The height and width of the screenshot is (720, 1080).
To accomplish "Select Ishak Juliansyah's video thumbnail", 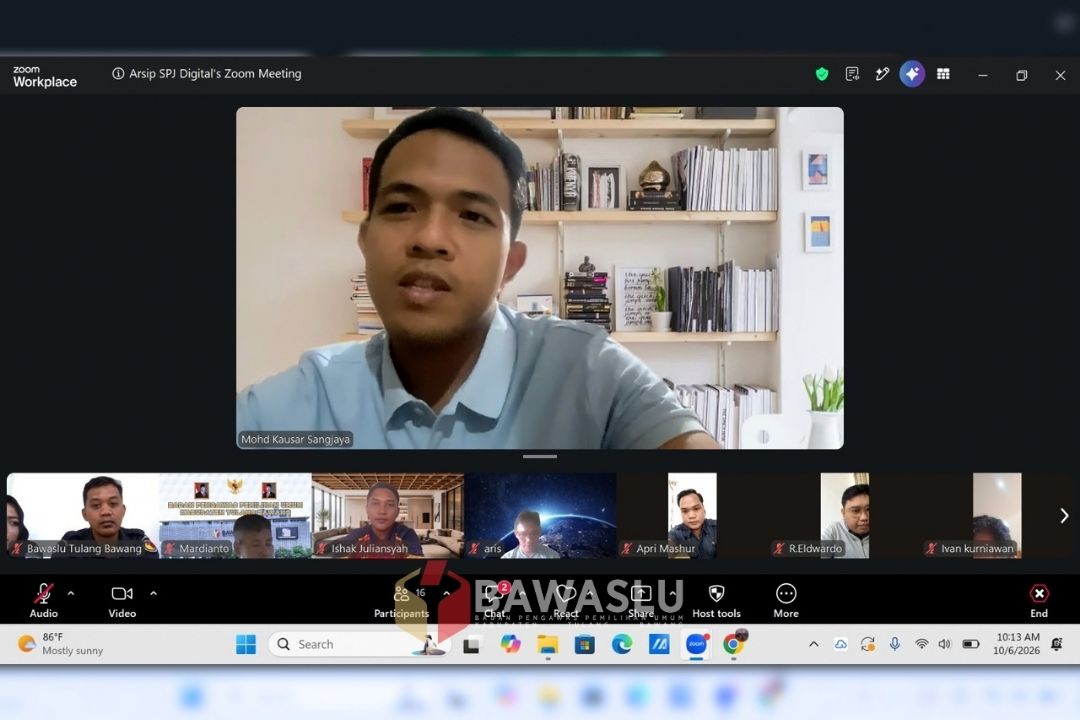I will (388, 515).
